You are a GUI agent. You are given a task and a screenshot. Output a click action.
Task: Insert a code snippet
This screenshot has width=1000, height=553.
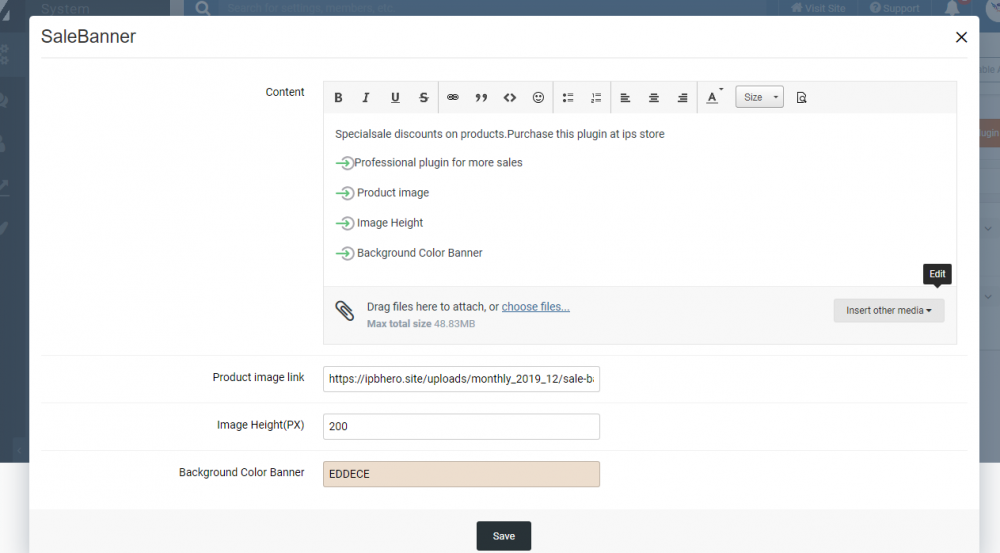(510, 98)
